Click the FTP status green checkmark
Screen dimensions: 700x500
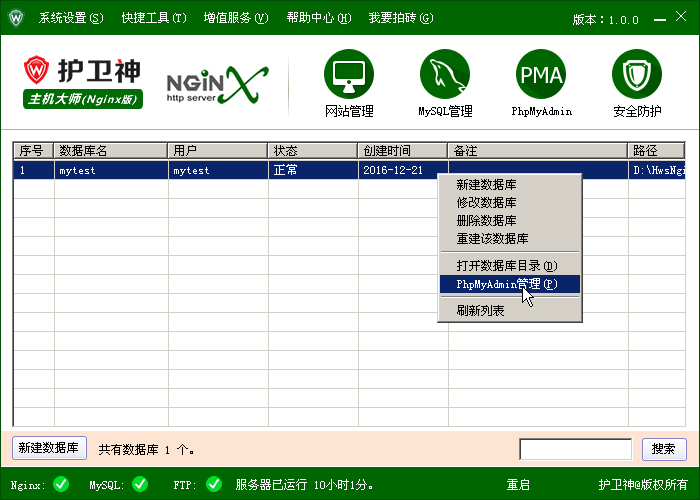[214, 484]
